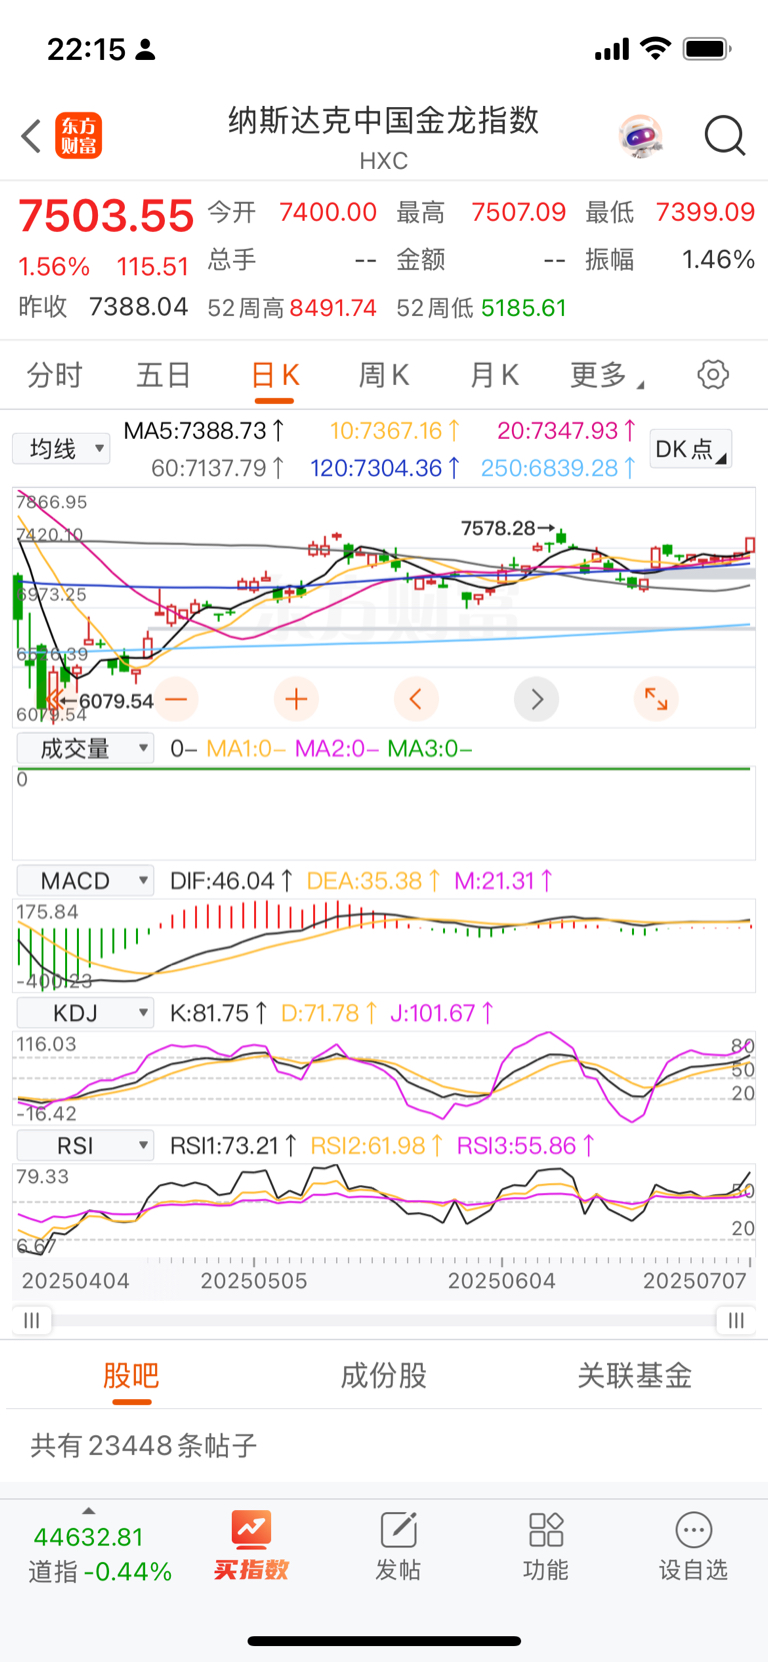This screenshot has width=768, height=1663.
Task: Open search with the magnifier icon
Action: tap(725, 136)
